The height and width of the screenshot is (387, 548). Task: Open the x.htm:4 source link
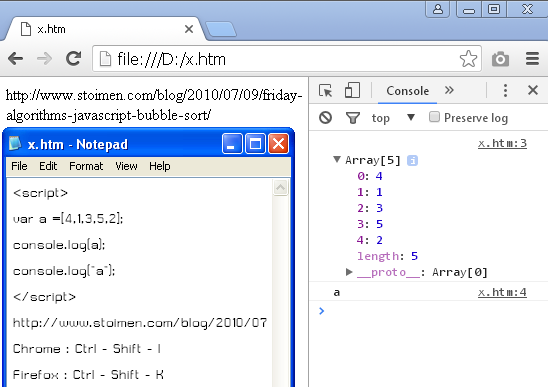tap(502, 292)
